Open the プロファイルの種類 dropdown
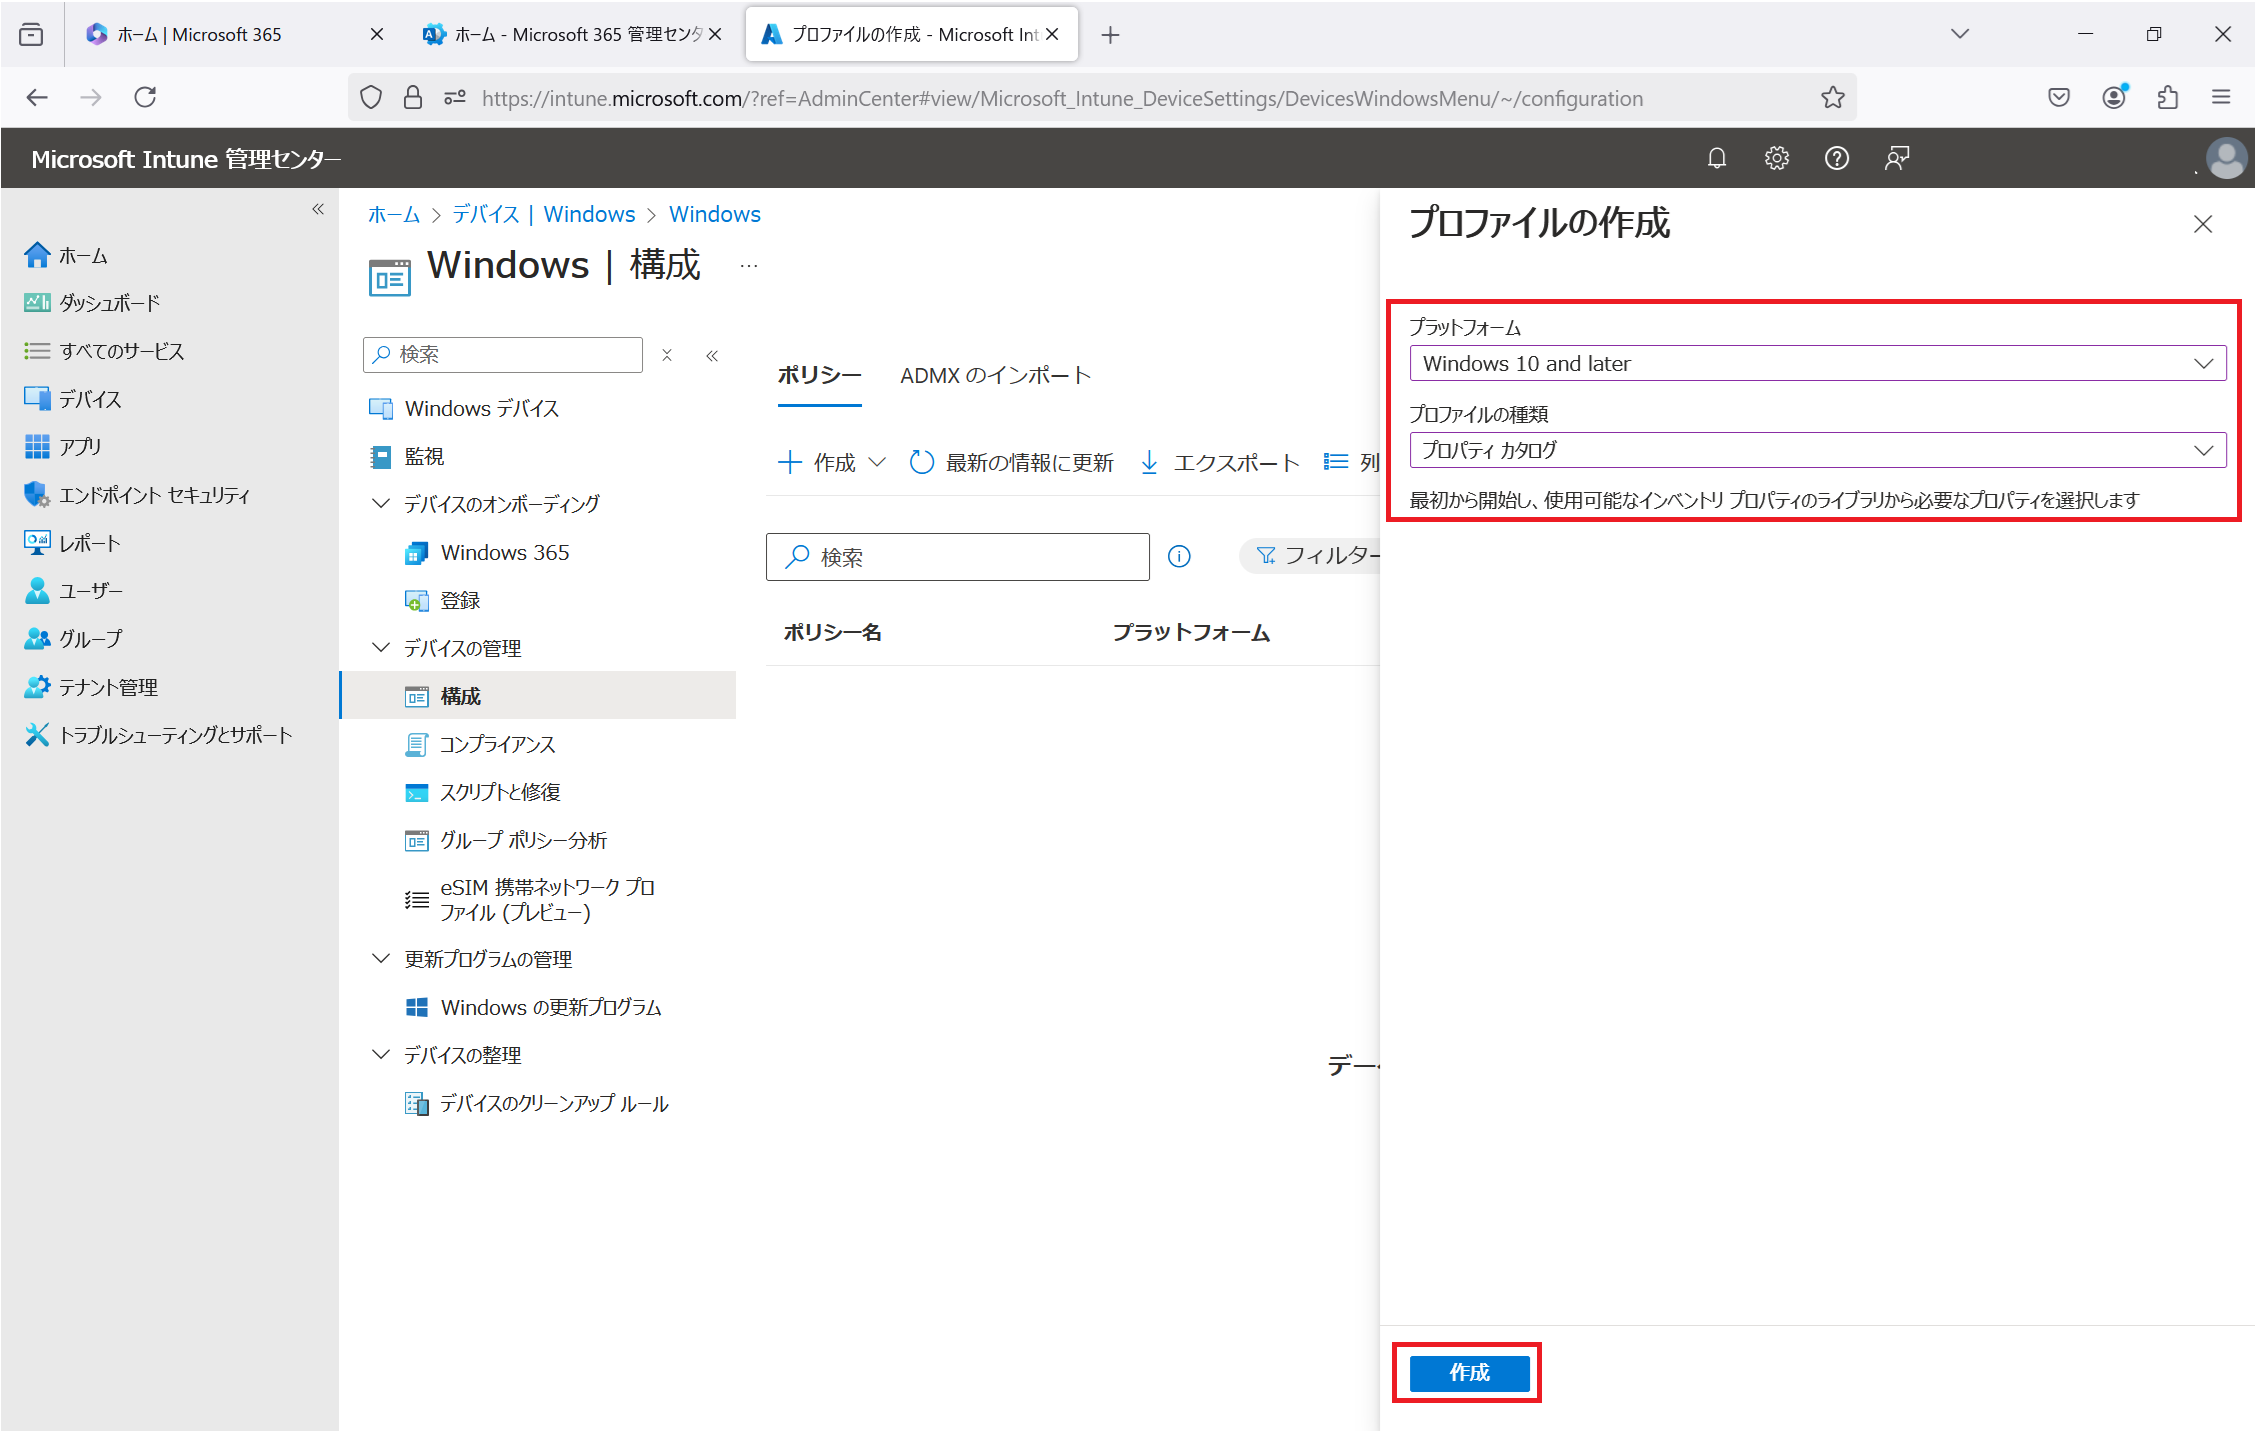 click(1817, 450)
